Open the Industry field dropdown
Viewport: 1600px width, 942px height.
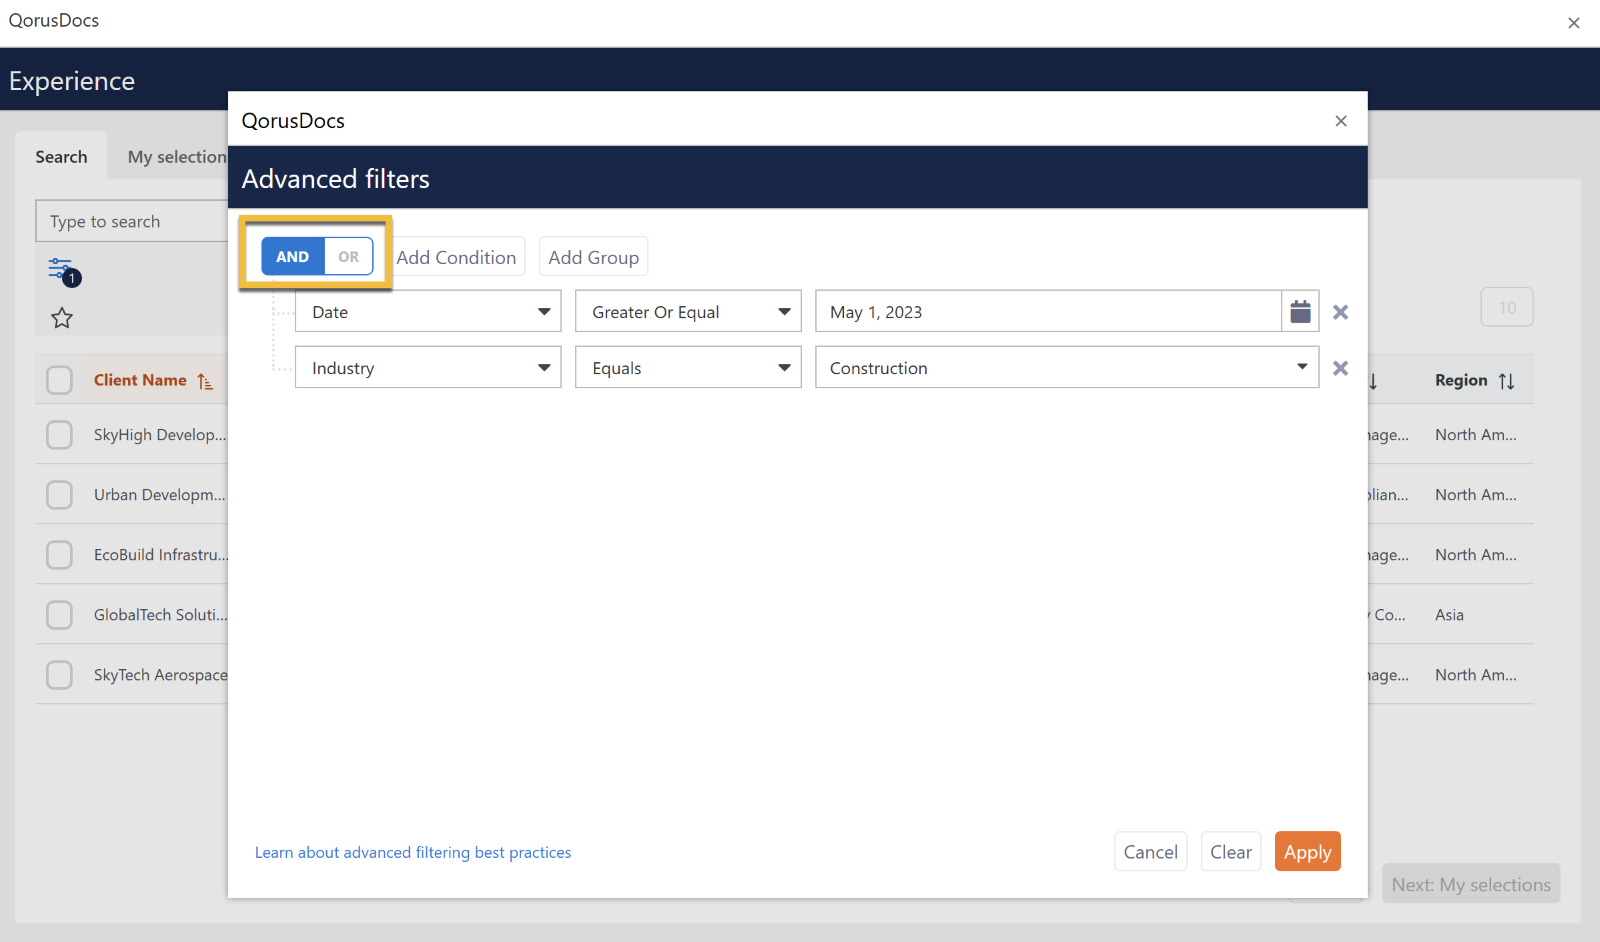pyautogui.click(x=428, y=367)
